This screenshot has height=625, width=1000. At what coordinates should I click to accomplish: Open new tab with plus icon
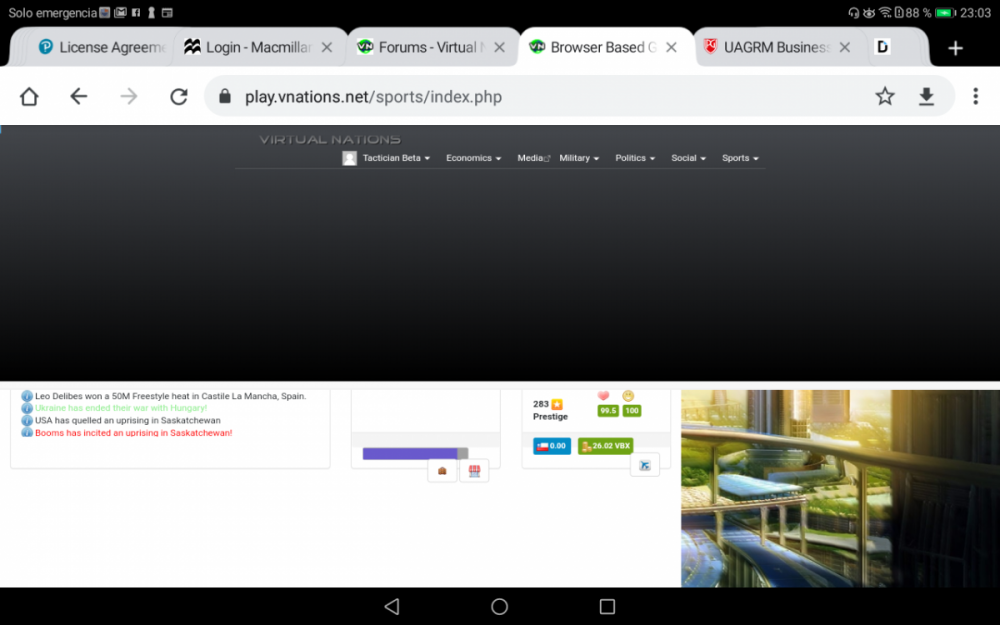pos(955,48)
